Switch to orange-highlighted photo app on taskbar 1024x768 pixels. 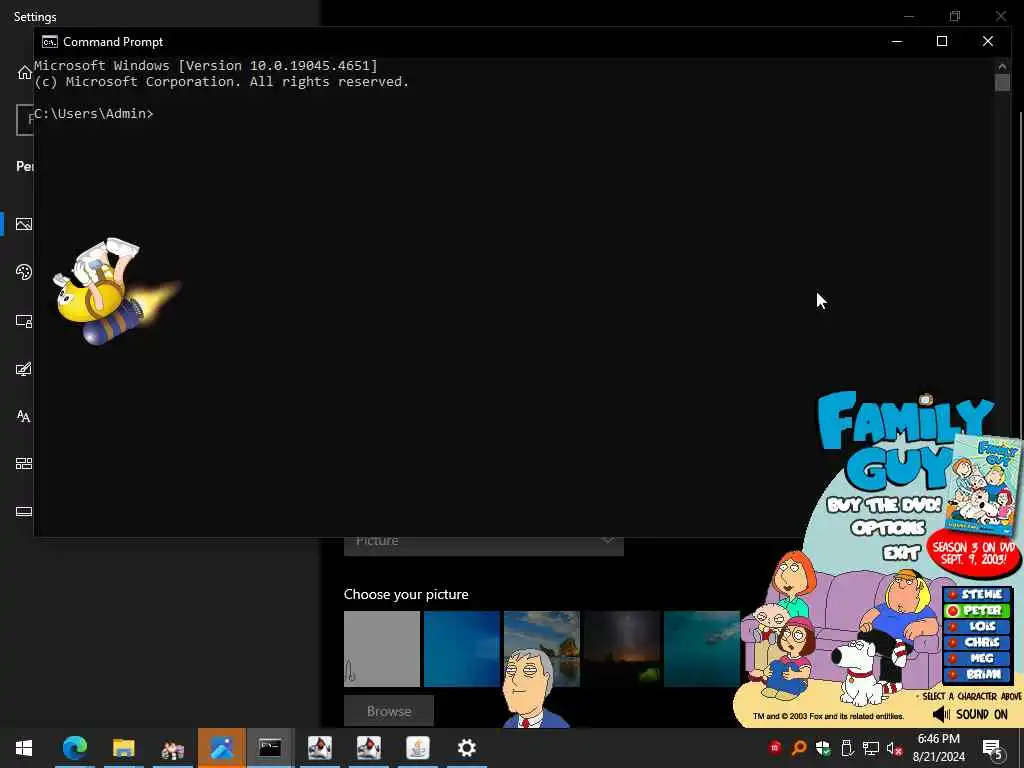221,748
